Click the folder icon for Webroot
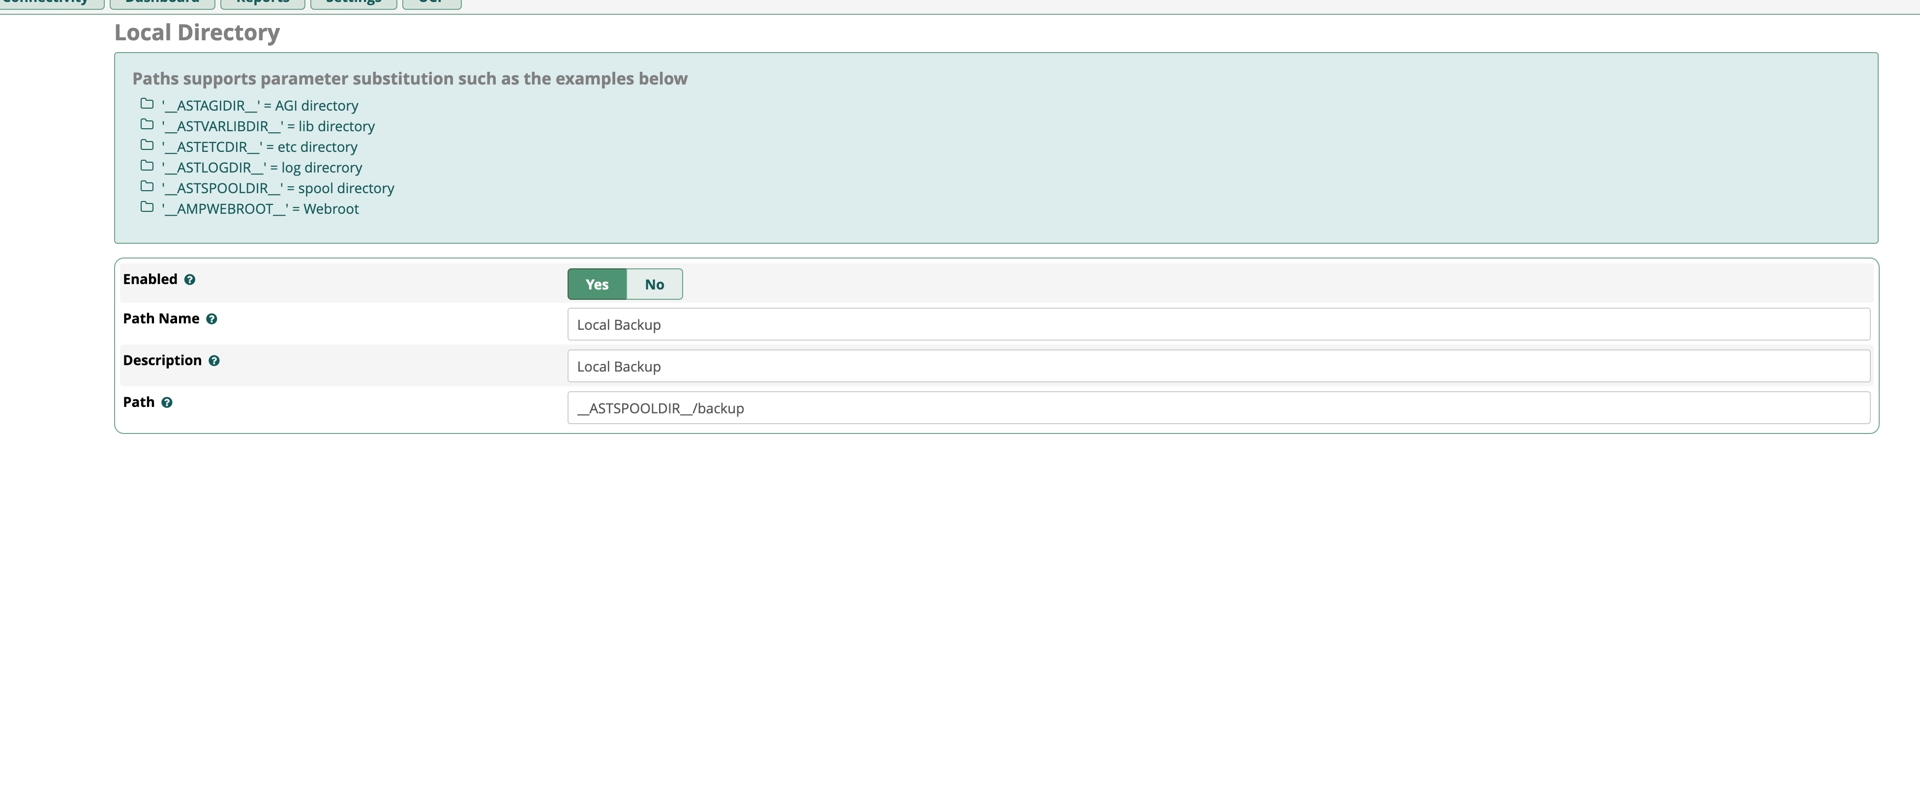 point(147,207)
